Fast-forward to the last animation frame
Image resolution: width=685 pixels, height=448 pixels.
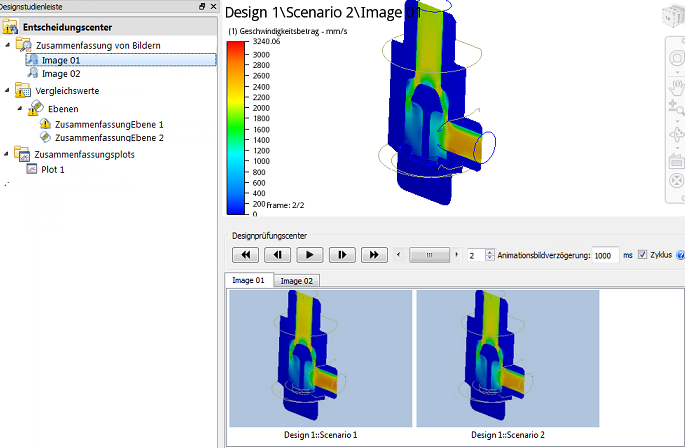pyautogui.click(x=374, y=255)
